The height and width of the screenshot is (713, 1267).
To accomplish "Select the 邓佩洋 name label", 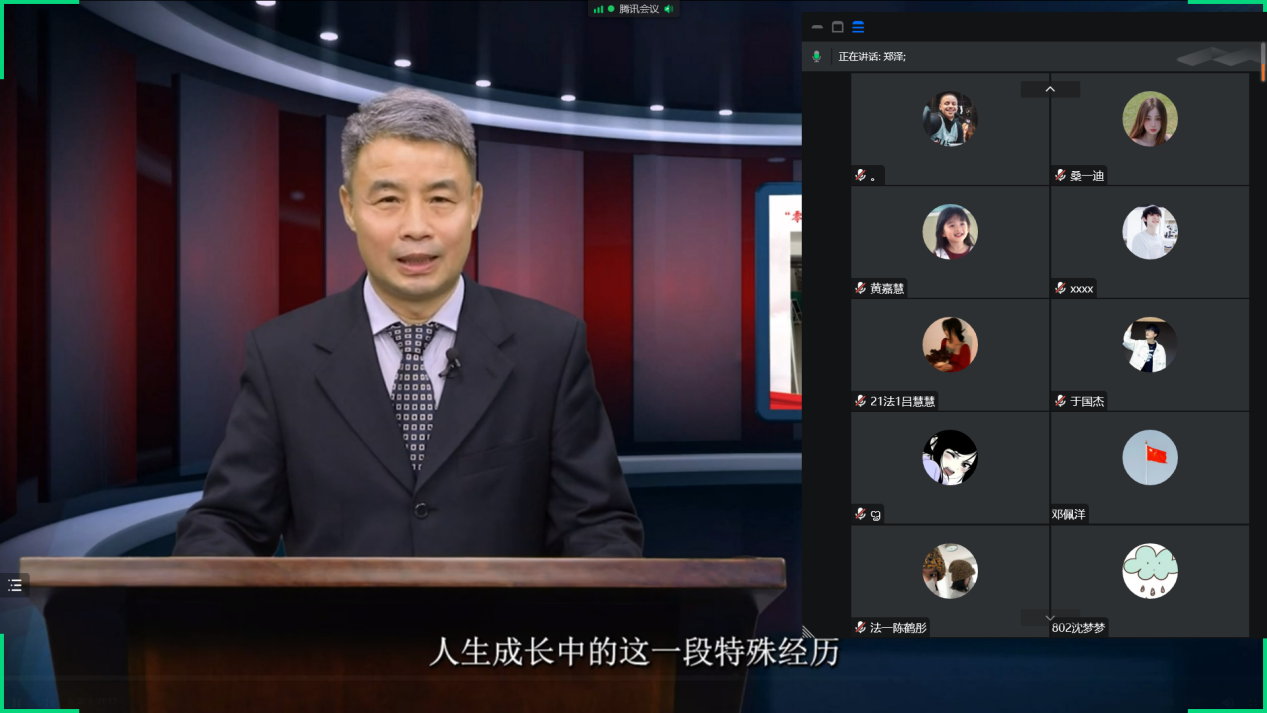I will tap(1069, 515).
